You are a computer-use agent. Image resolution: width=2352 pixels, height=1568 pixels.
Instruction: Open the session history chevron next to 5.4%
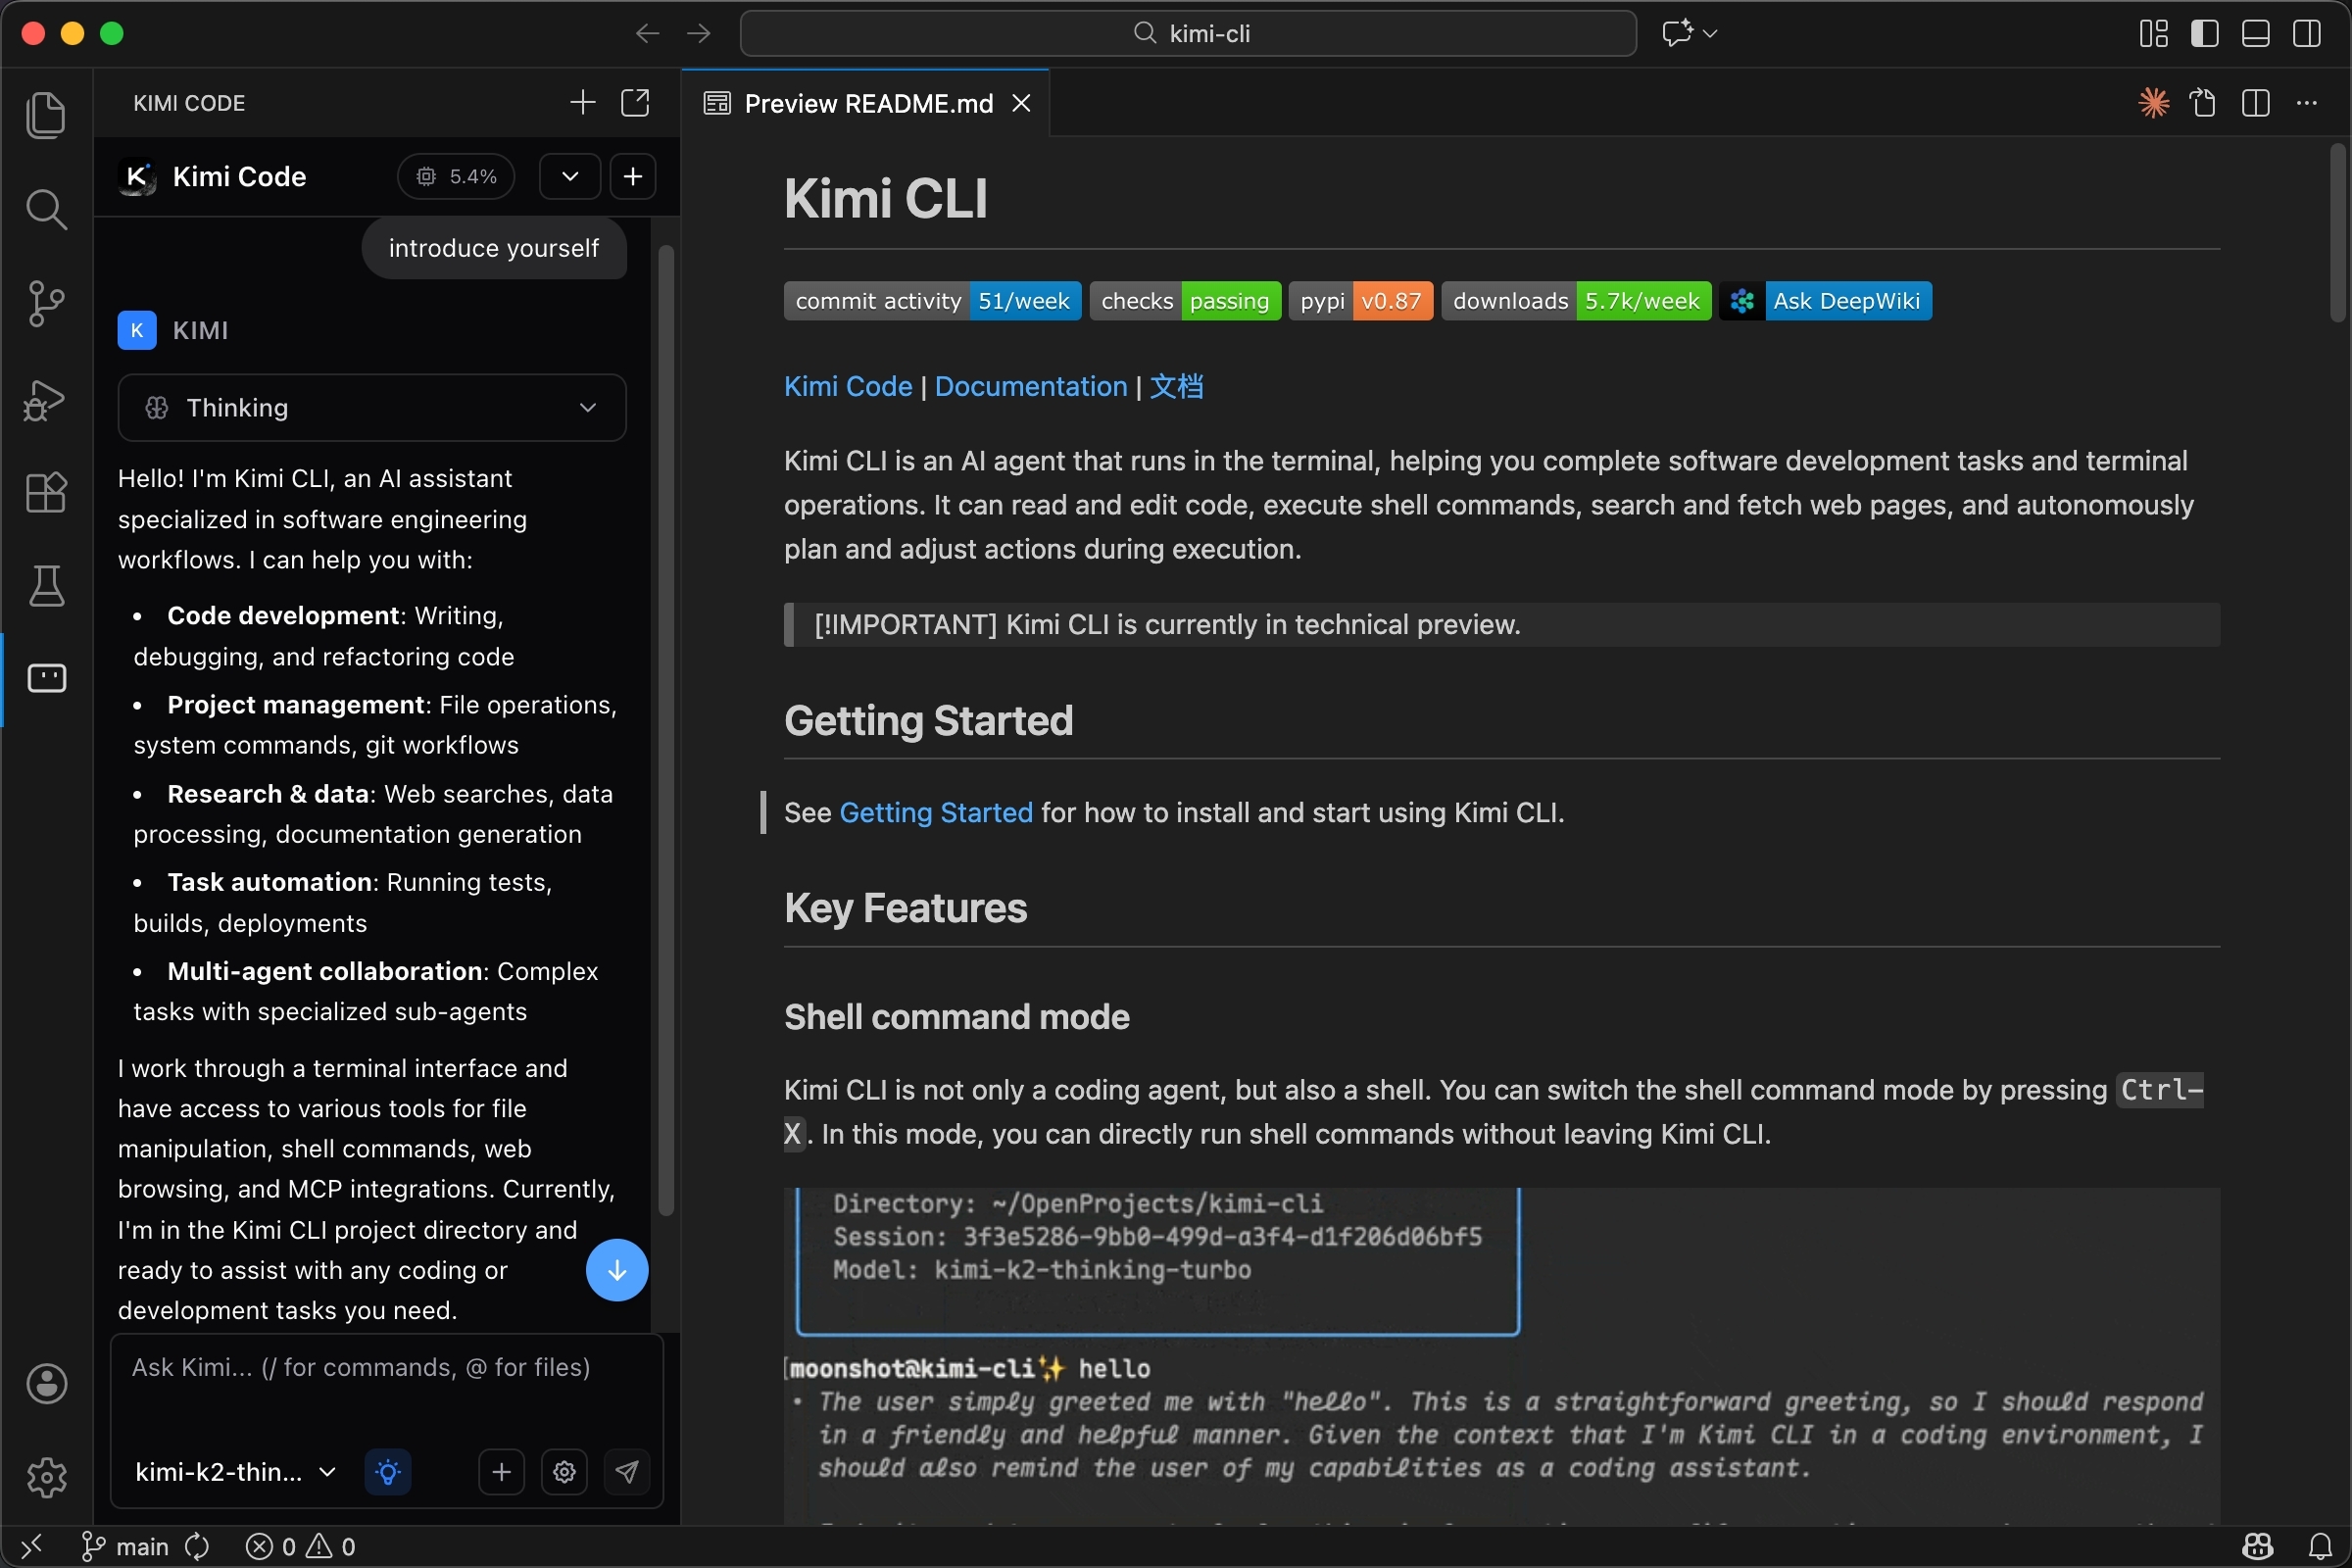click(x=568, y=176)
